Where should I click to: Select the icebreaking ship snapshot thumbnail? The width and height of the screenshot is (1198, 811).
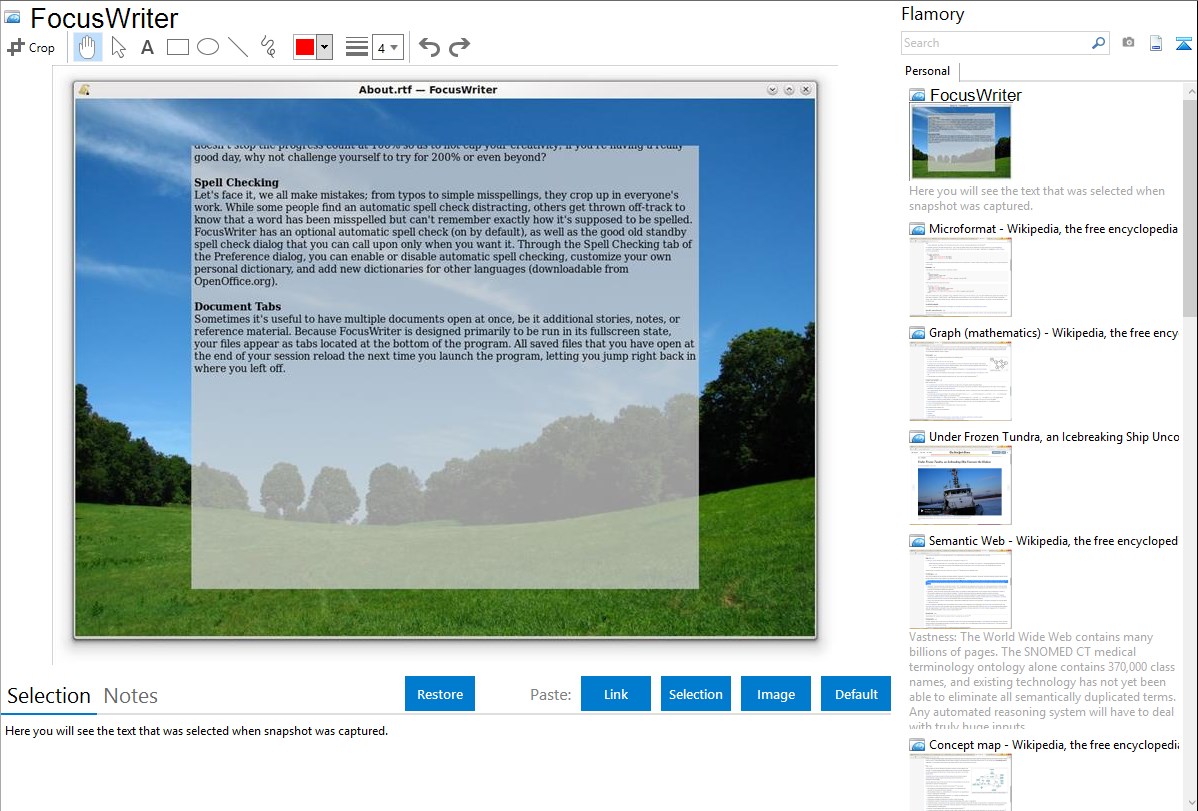[x=960, y=485]
